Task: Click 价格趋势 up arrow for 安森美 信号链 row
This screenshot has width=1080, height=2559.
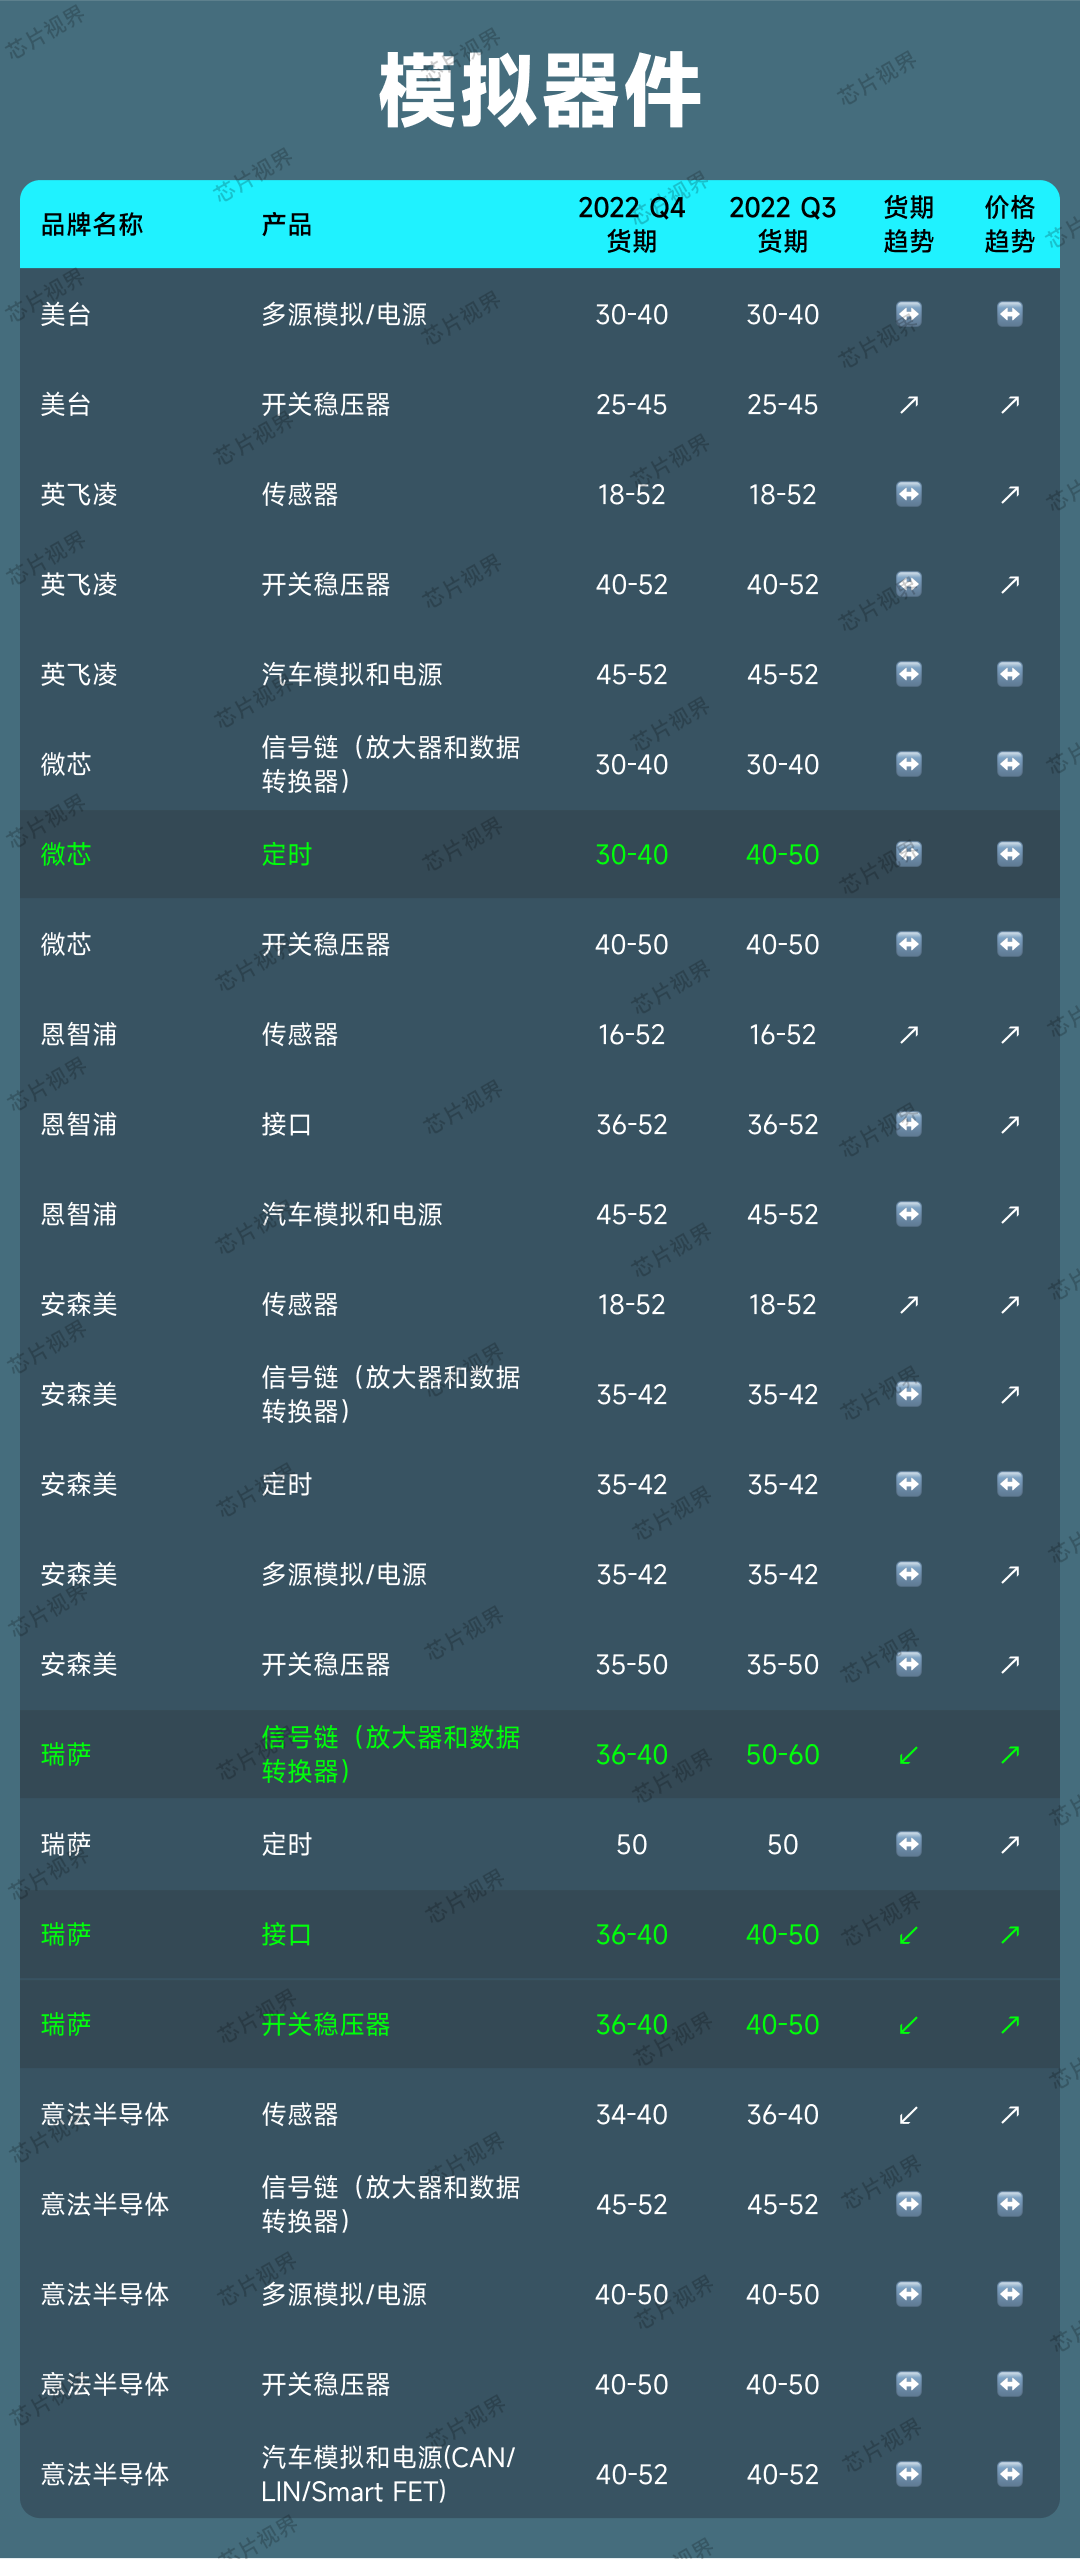Action: tap(1010, 1394)
